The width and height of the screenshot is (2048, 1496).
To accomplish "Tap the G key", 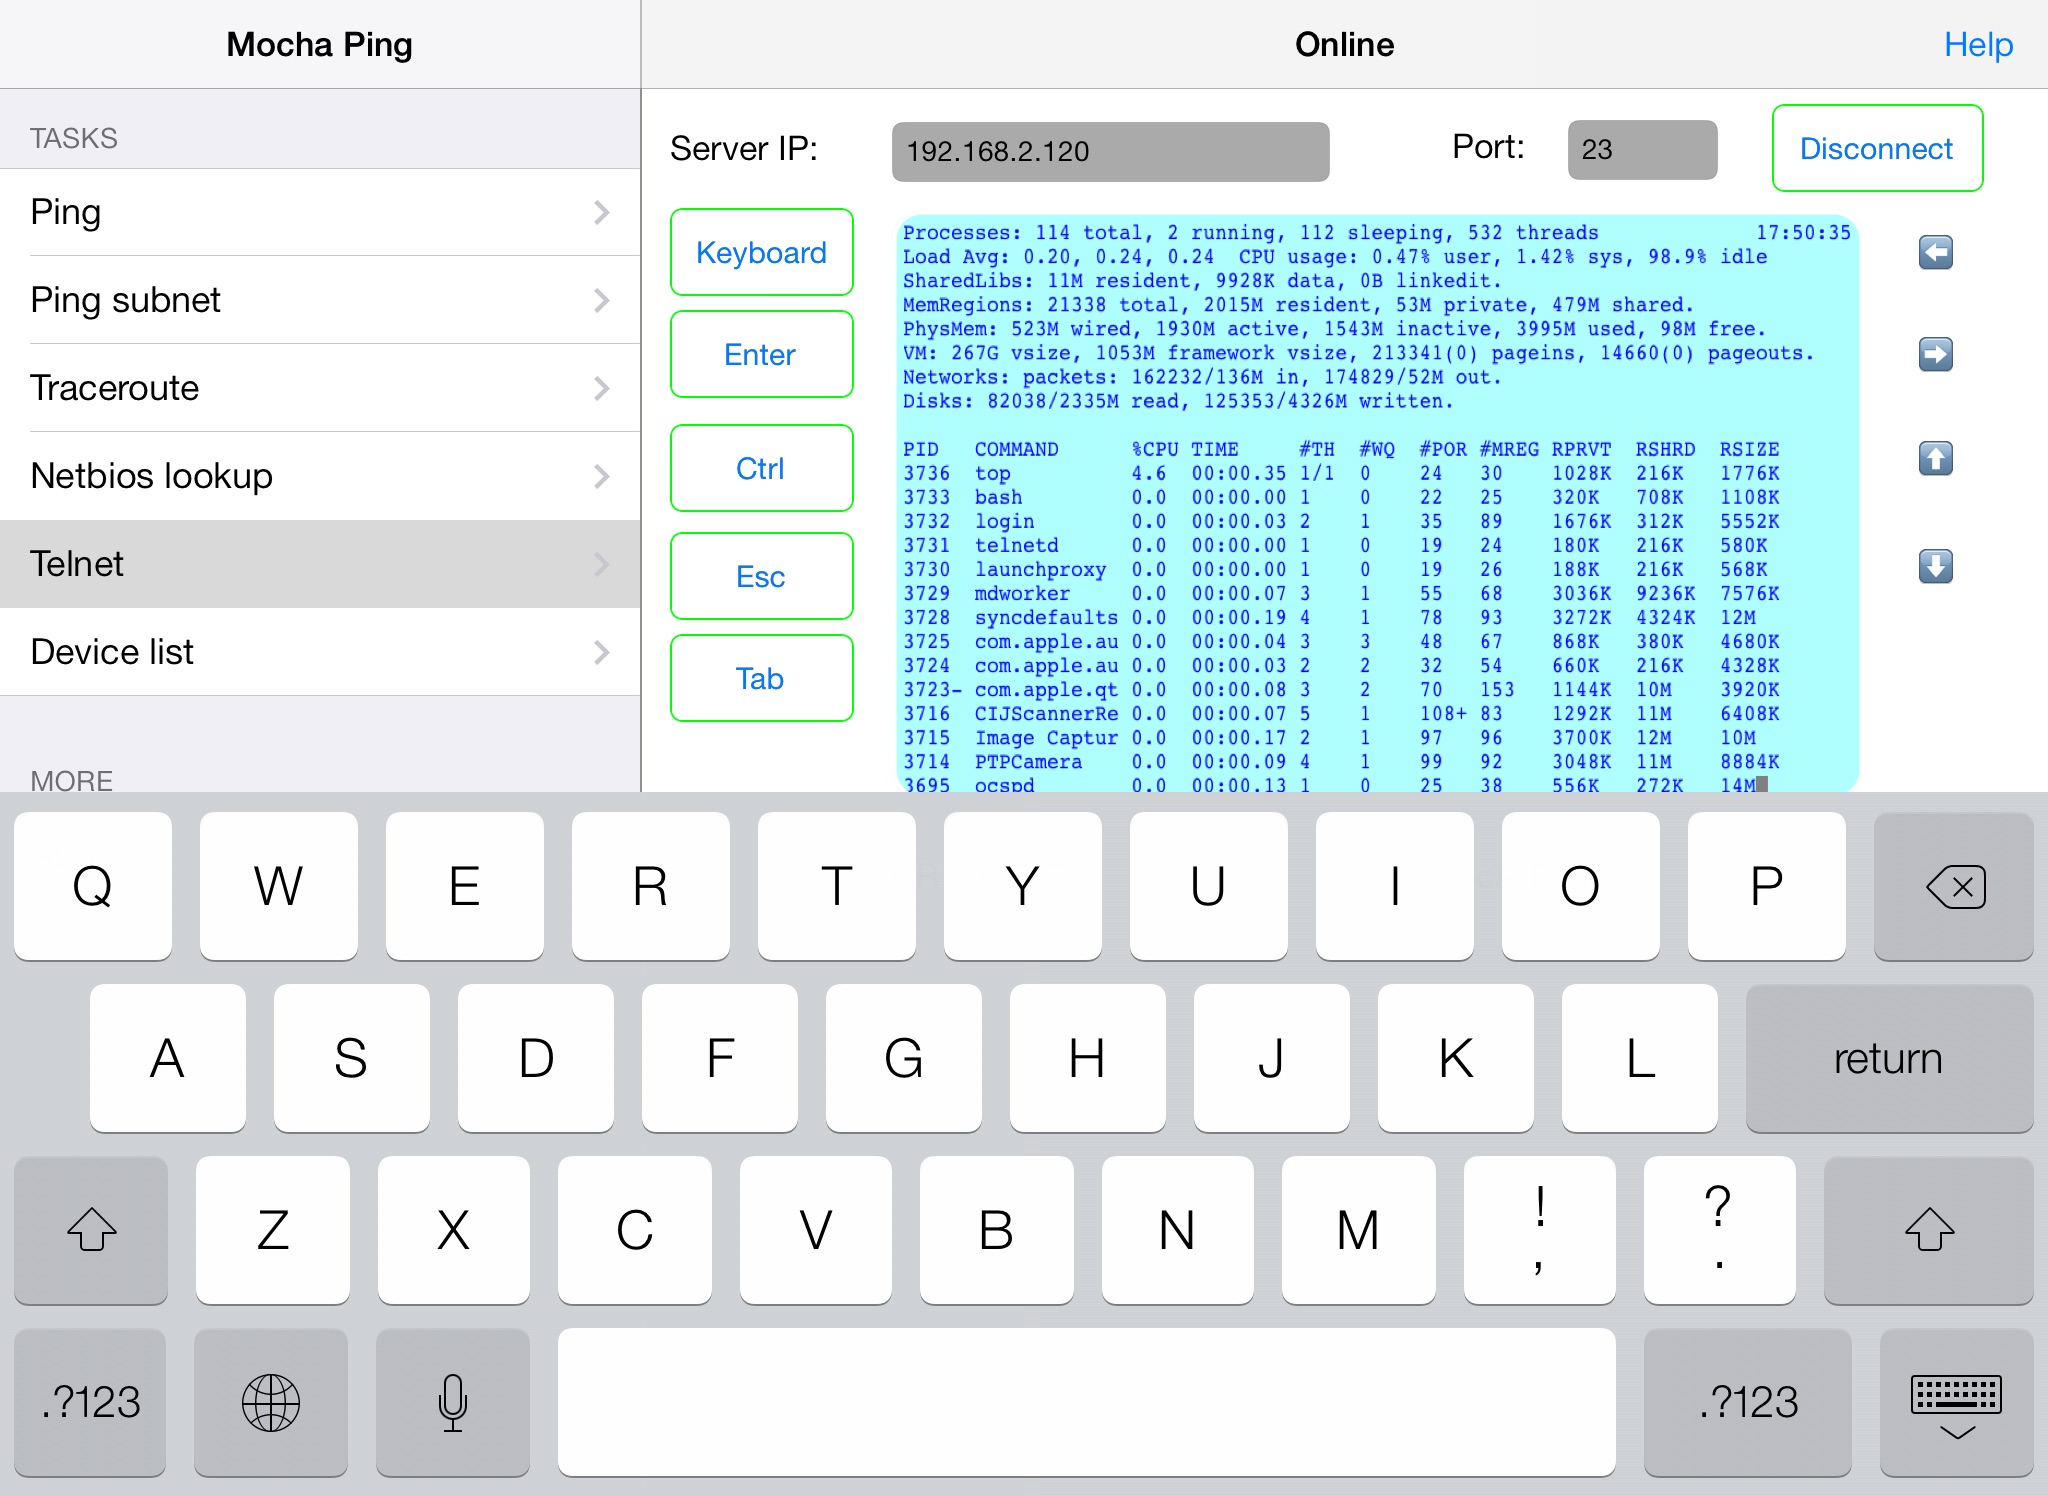I will [x=904, y=1058].
